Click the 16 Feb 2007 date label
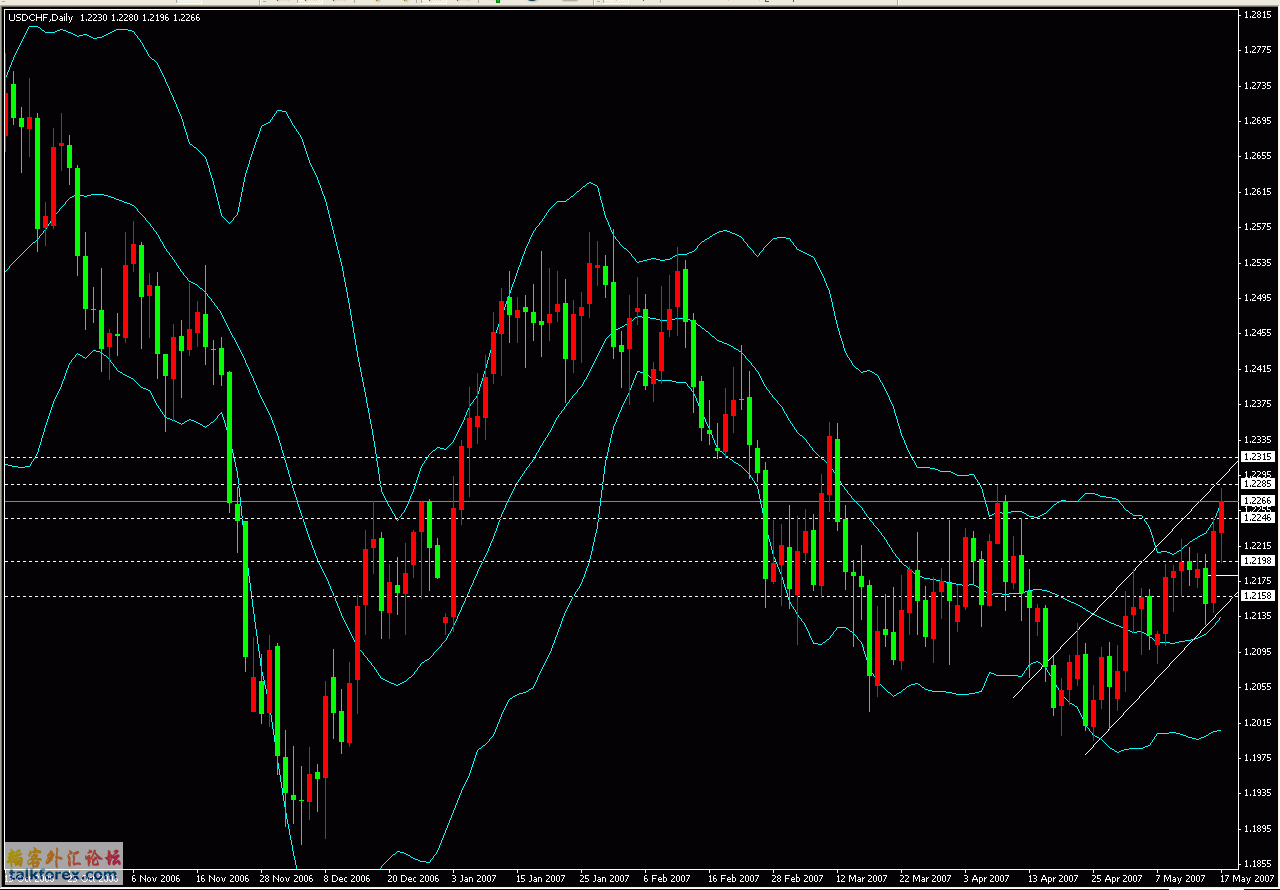The width and height of the screenshot is (1280, 890). point(732,879)
